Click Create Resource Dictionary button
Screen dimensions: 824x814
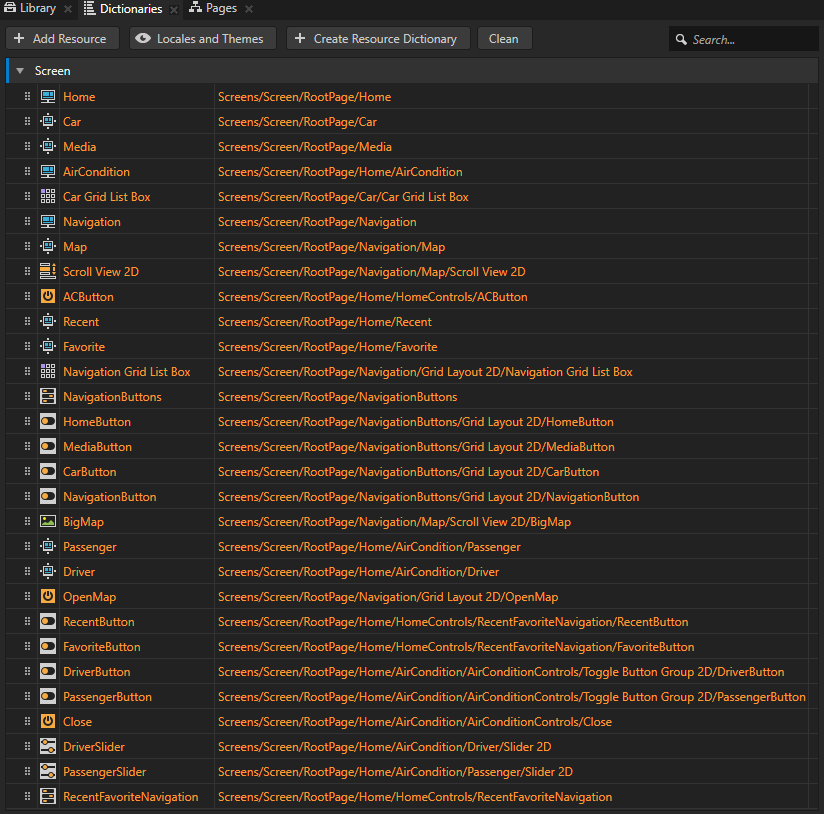[378, 39]
